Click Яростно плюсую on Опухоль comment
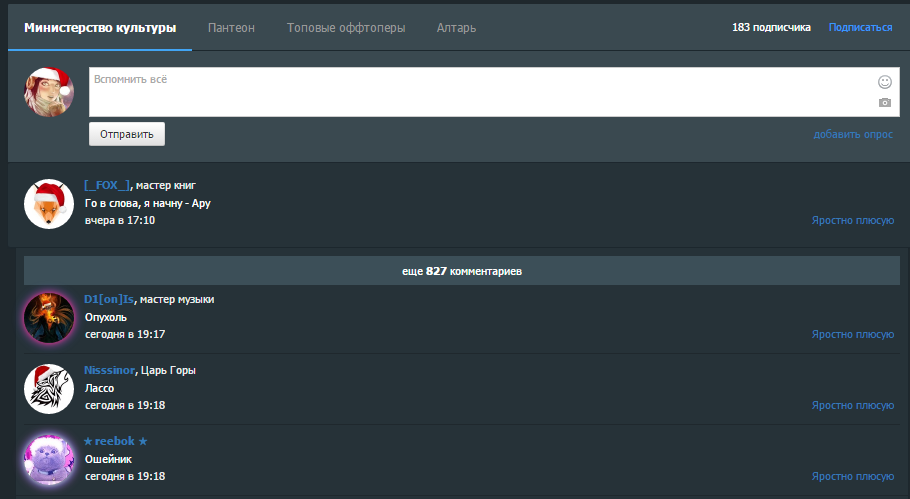910x499 pixels. coord(852,334)
